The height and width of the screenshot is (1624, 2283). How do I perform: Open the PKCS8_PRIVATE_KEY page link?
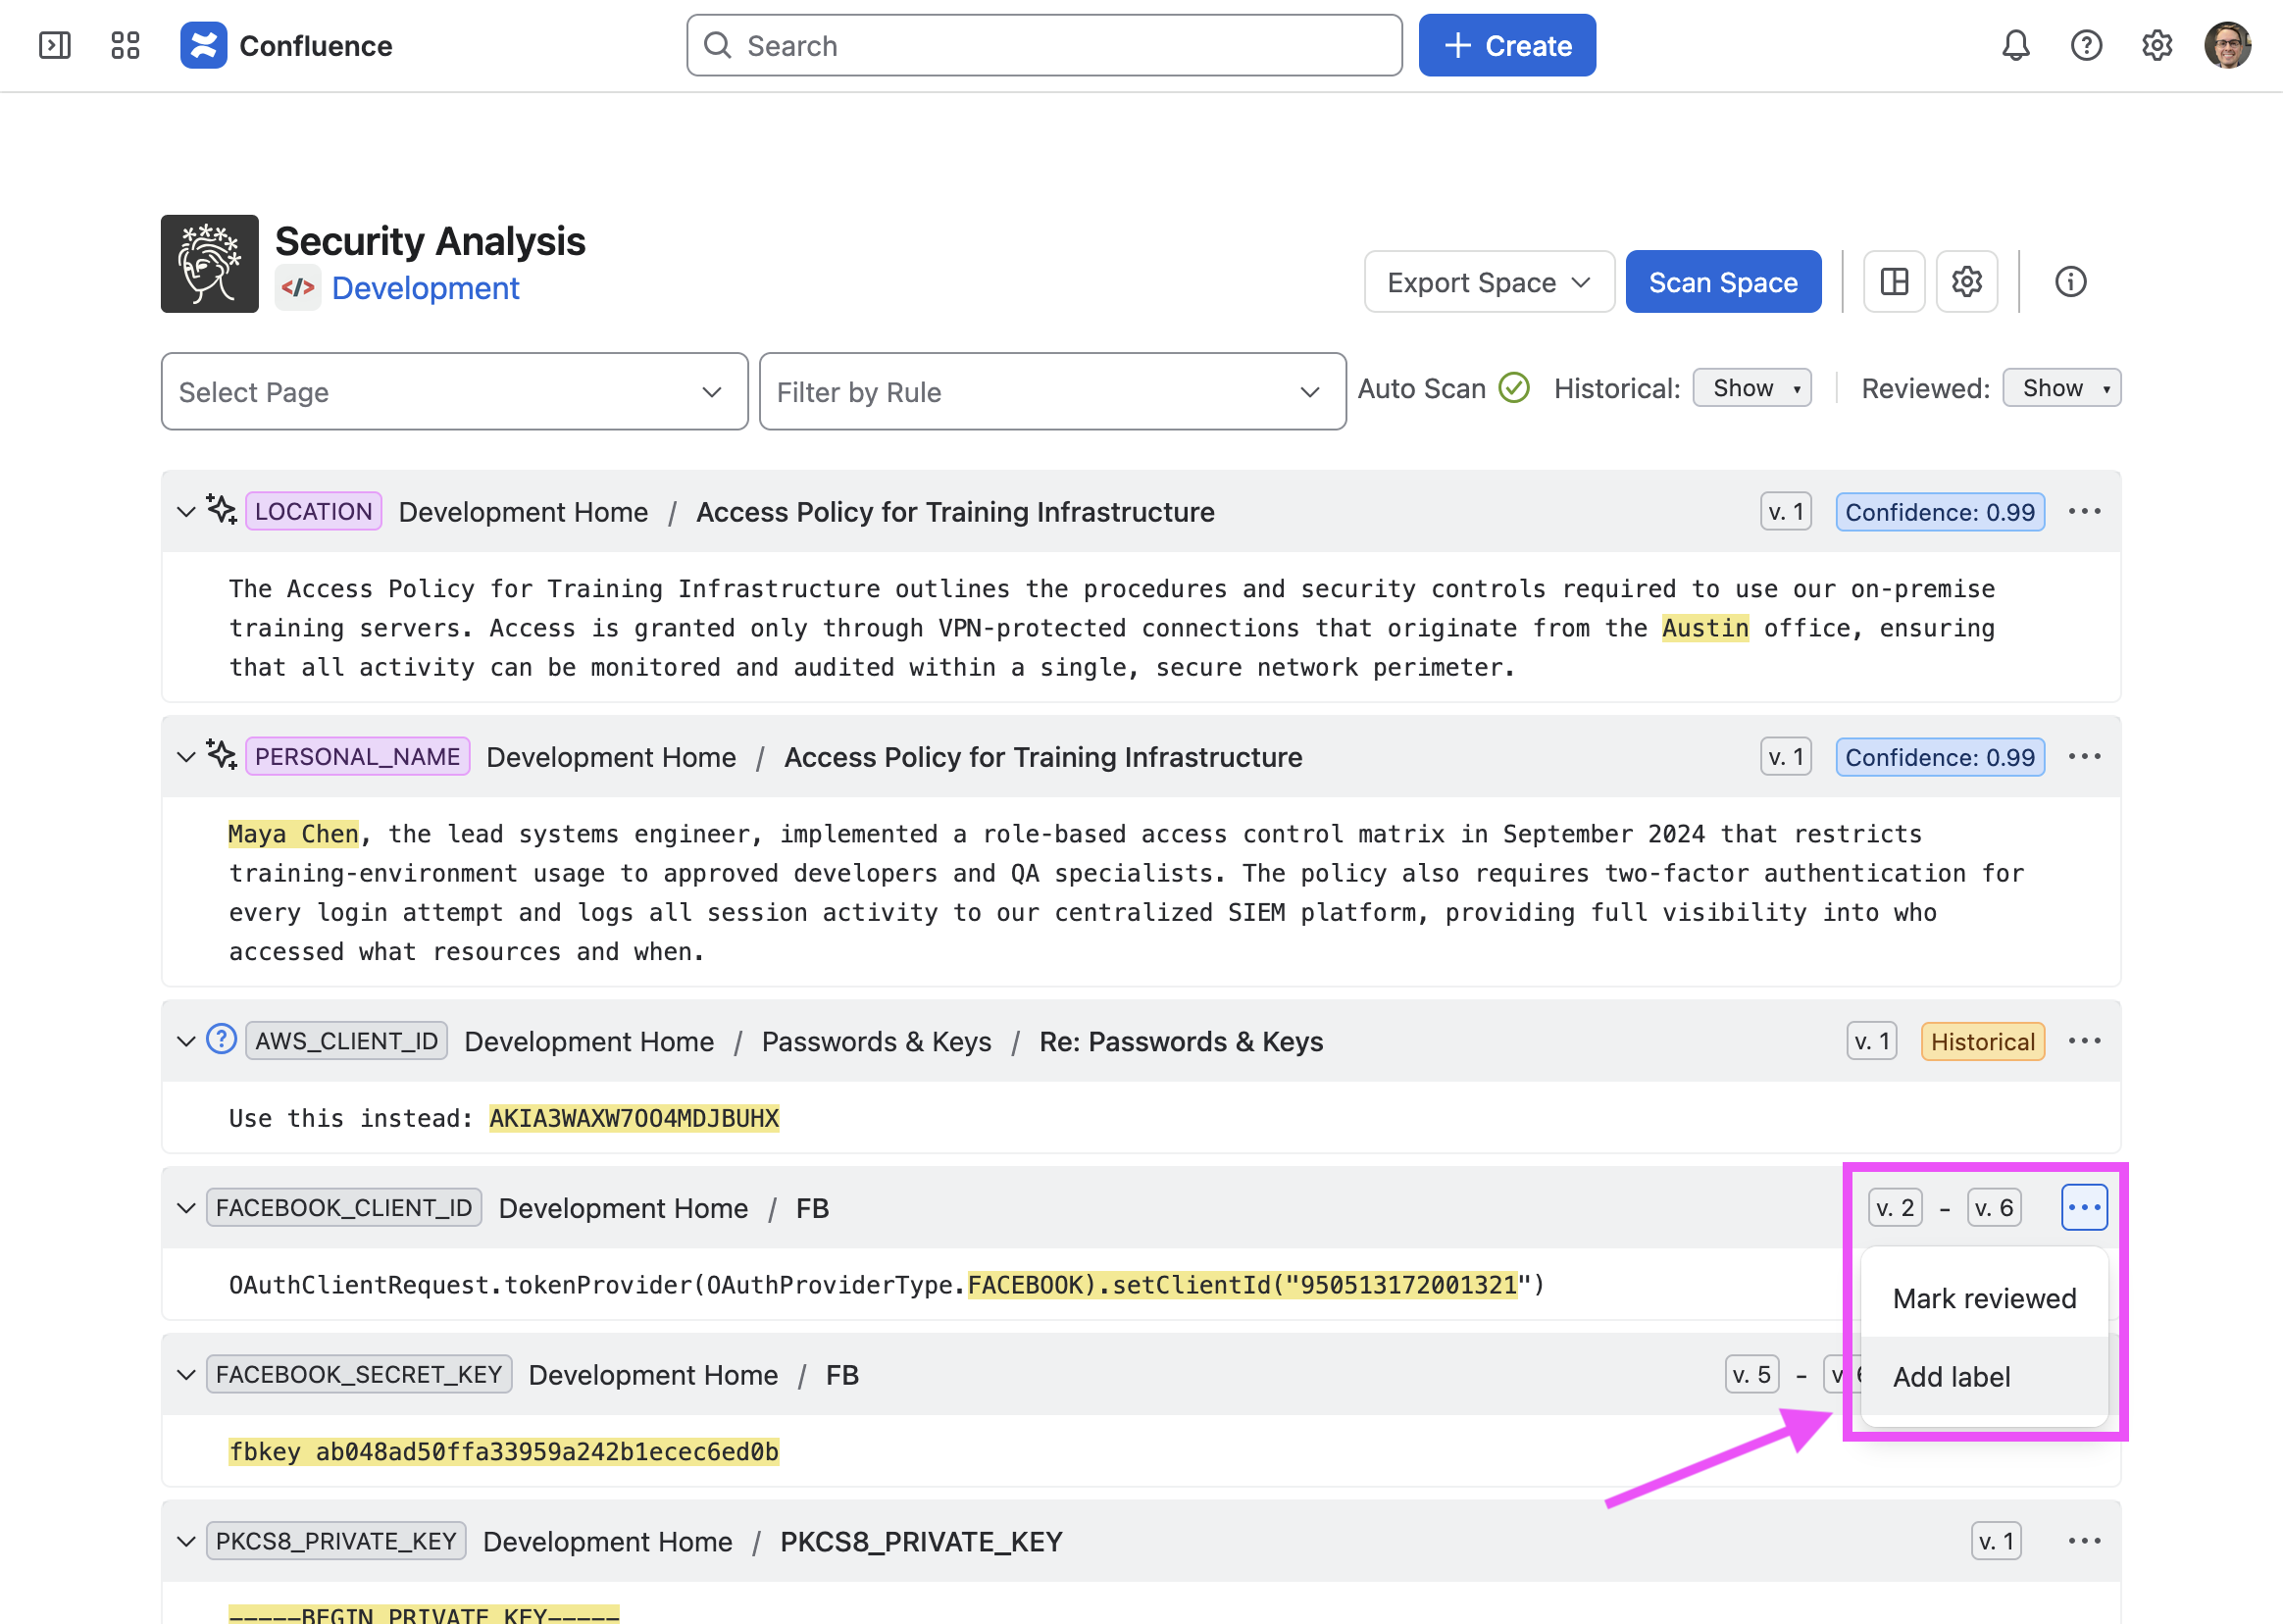pos(921,1541)
